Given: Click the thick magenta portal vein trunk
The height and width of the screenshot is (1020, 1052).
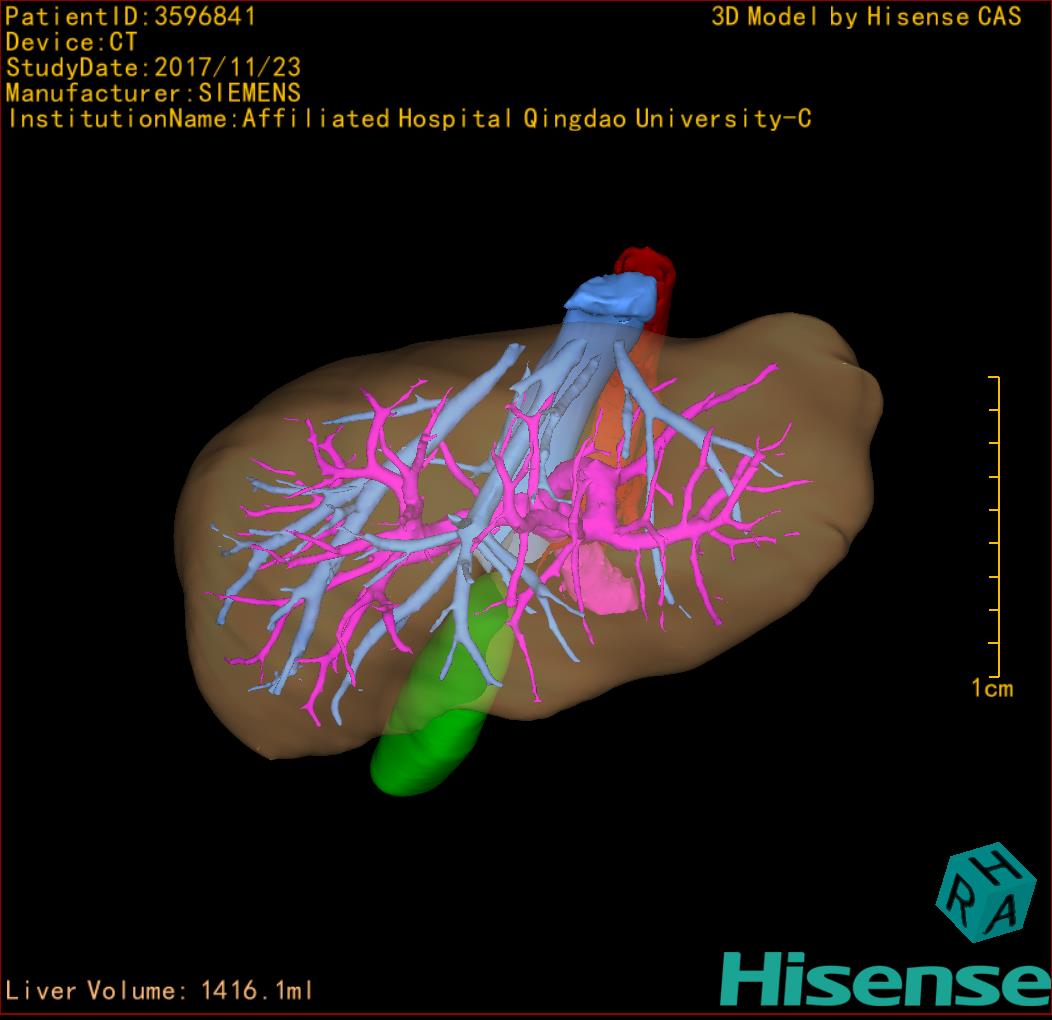Looking at the screenshot, I should point(580,490).
